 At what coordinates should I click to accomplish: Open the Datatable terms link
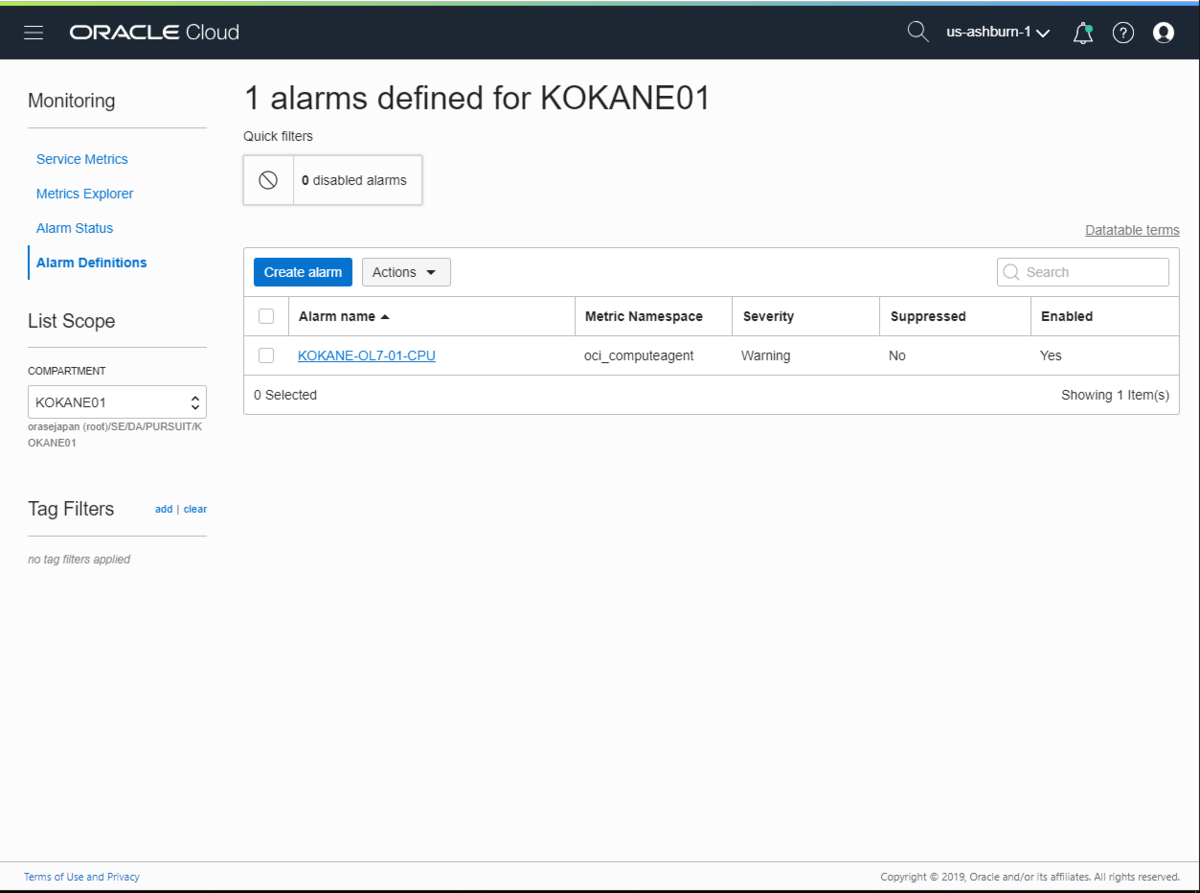click(x=1132, y=230)
